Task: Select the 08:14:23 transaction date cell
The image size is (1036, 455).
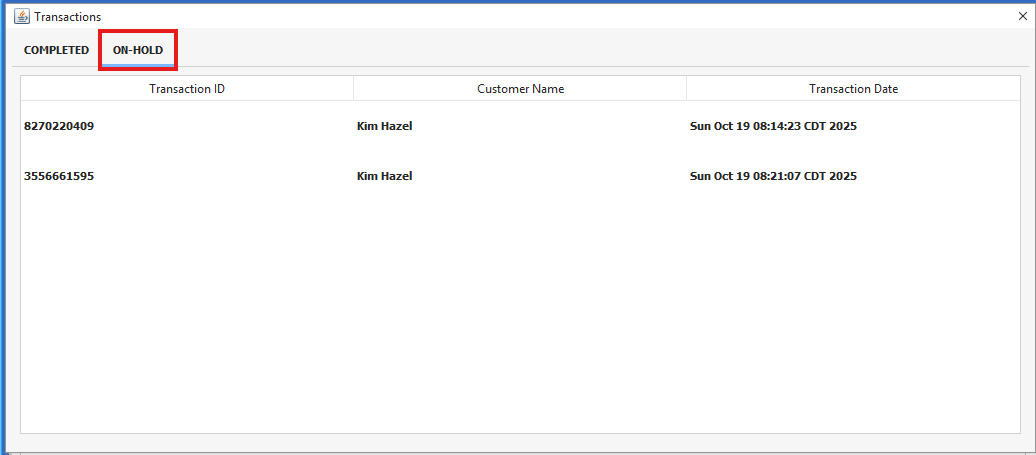Action: pos(773,127)
